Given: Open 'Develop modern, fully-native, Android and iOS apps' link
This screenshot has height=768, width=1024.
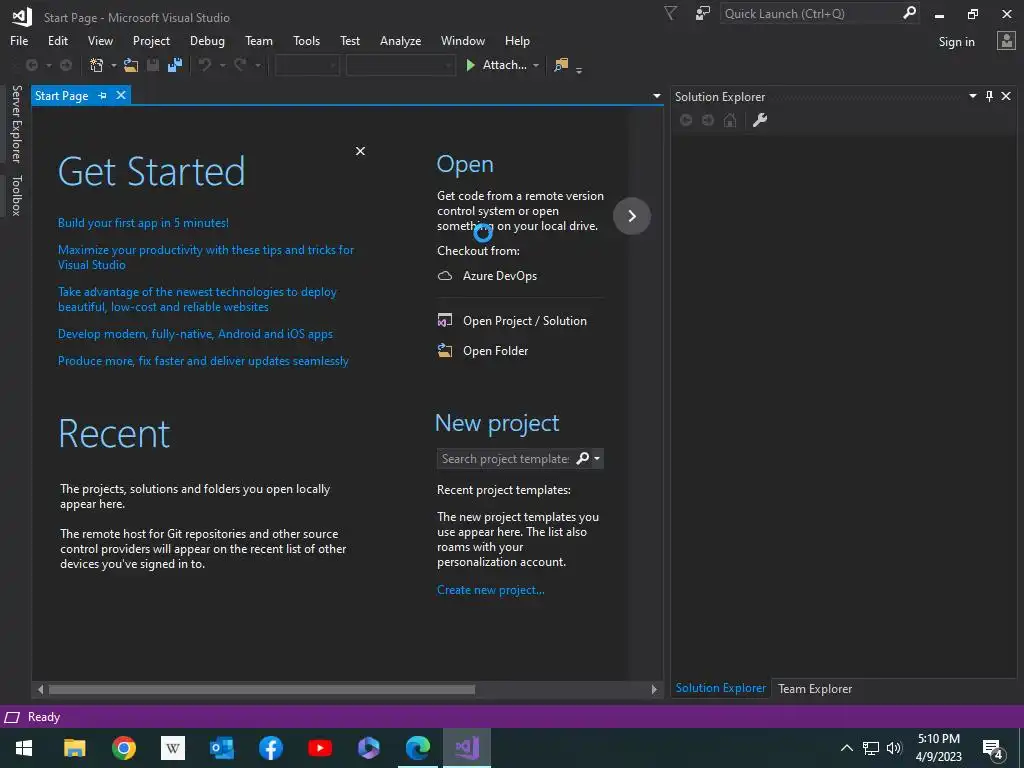Looking at the screenshot, I should click(195, 334).
